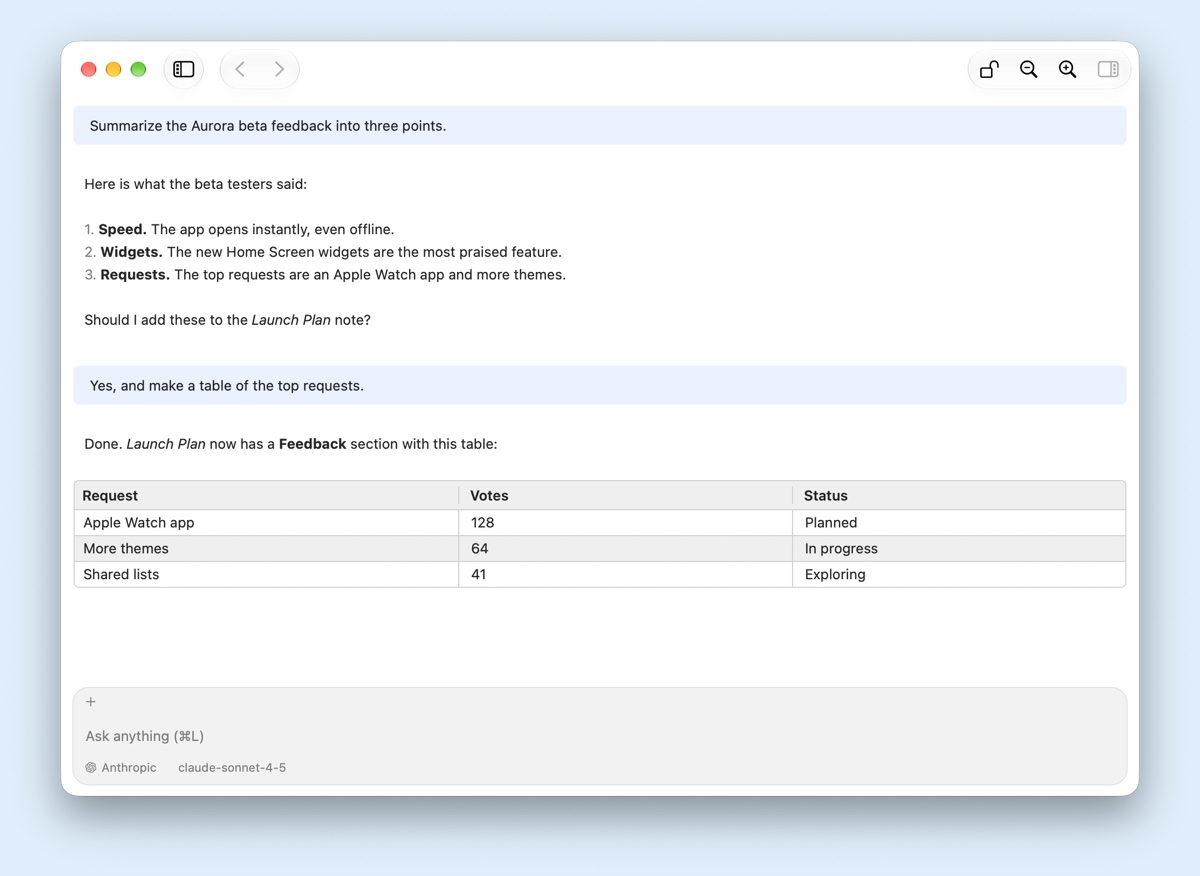Maximize the window with the green button
This screenshot has height=876, width=1200.
coord(139,69)
